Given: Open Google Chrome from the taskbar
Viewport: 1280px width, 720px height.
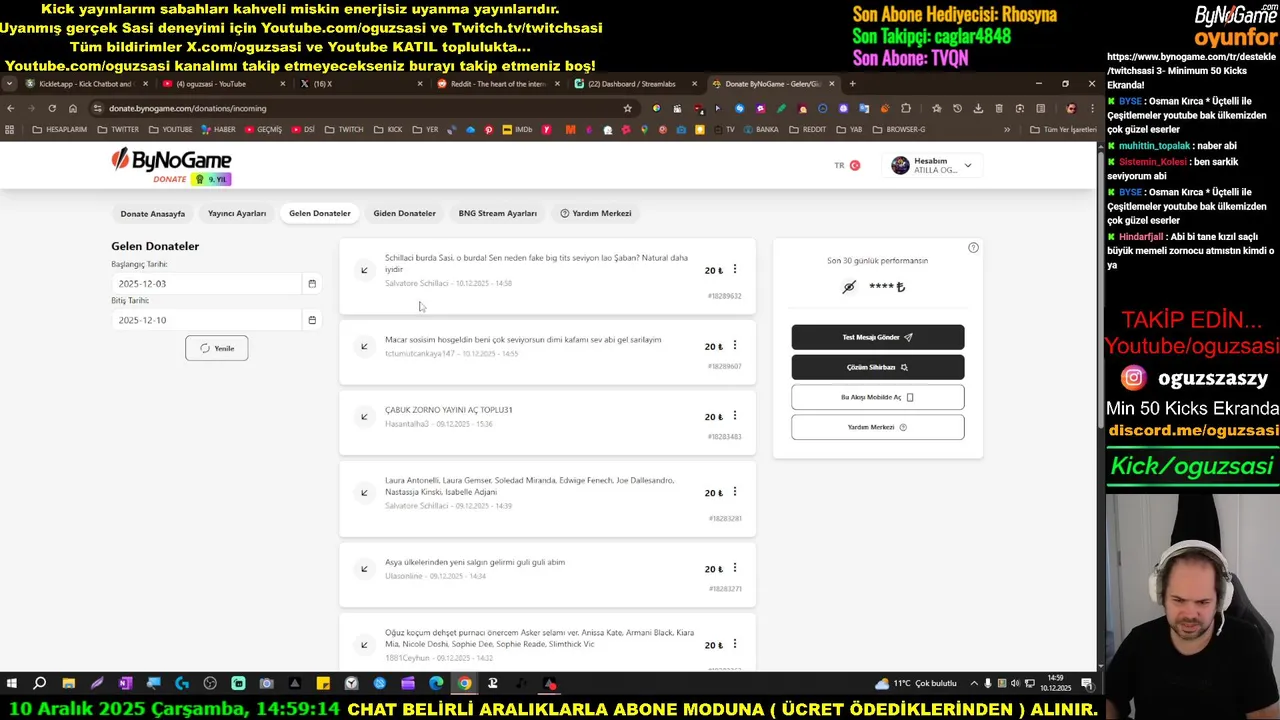Looking at the screenshot, I should tap(464, 684).
